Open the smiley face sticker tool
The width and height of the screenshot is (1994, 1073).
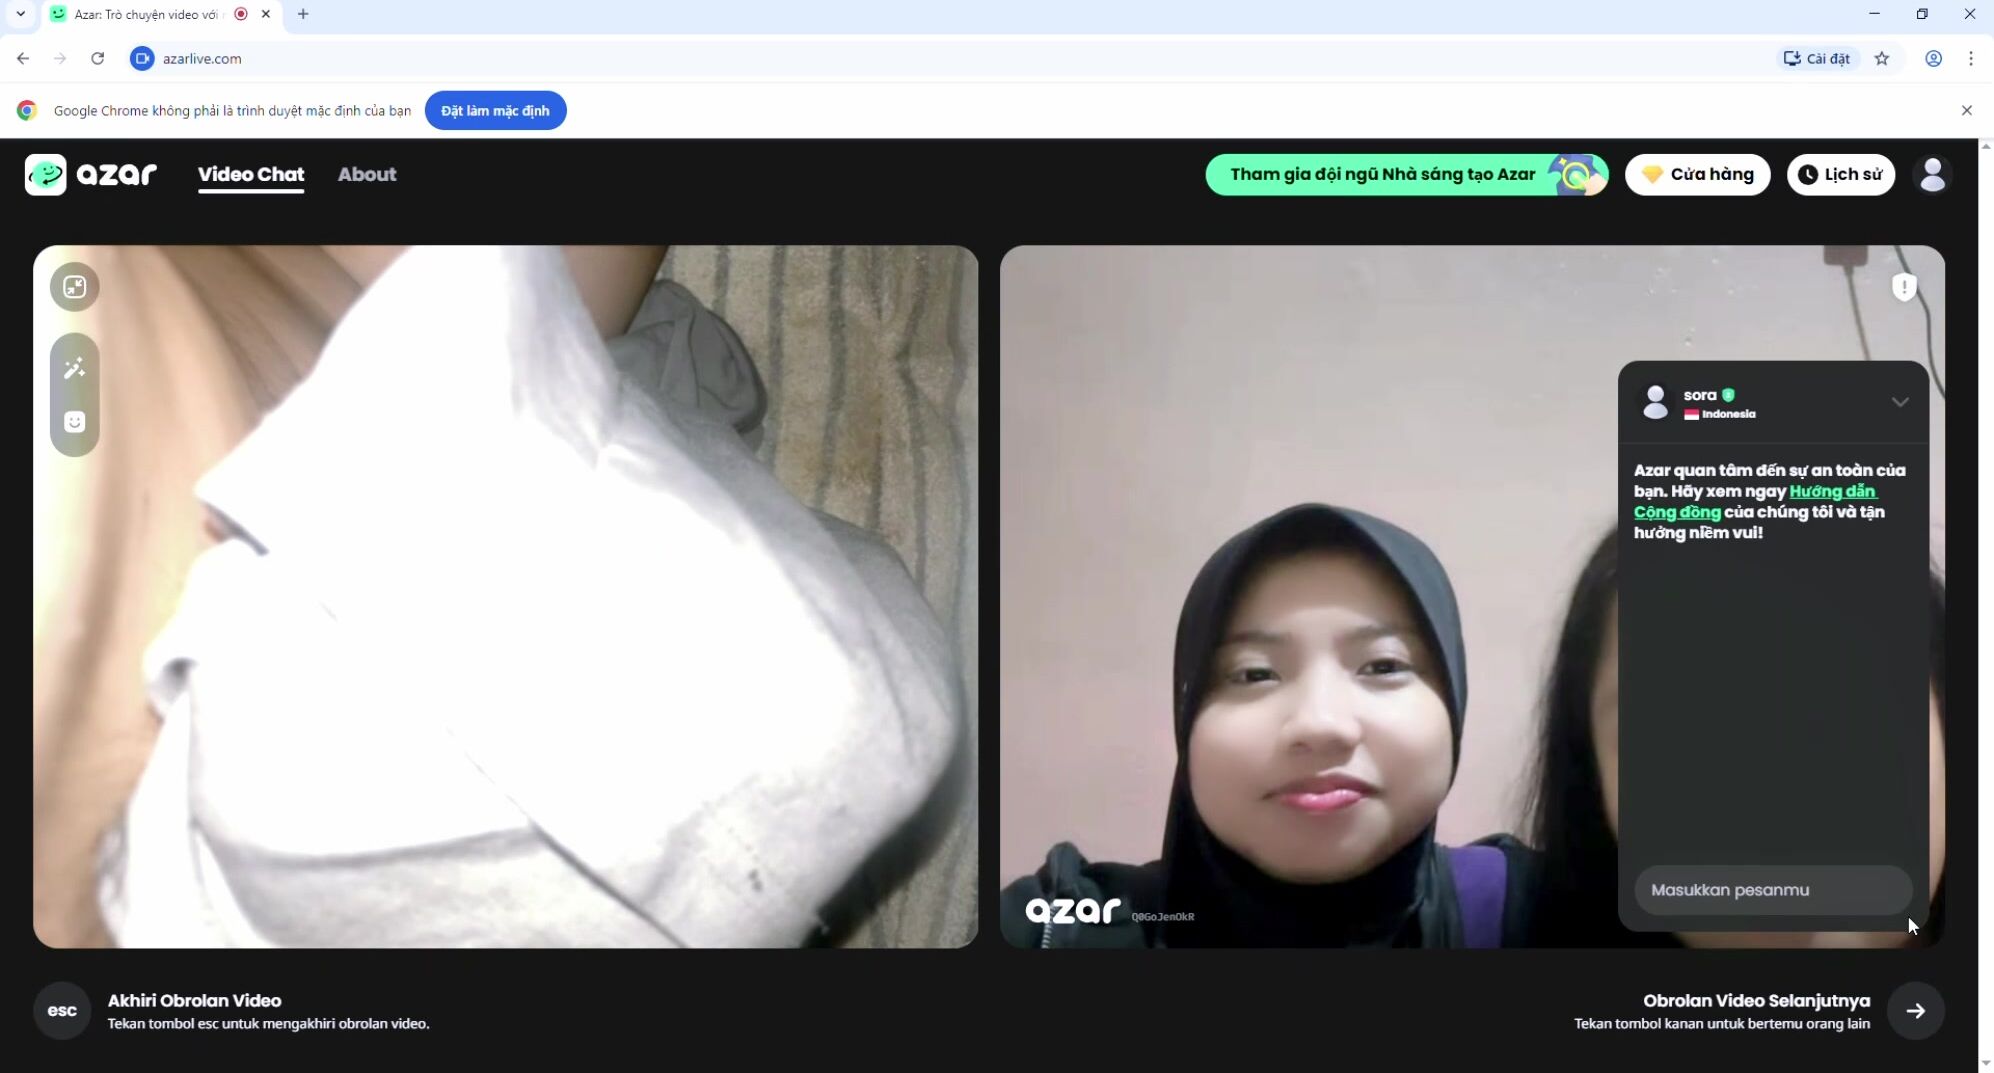(75, 422)
